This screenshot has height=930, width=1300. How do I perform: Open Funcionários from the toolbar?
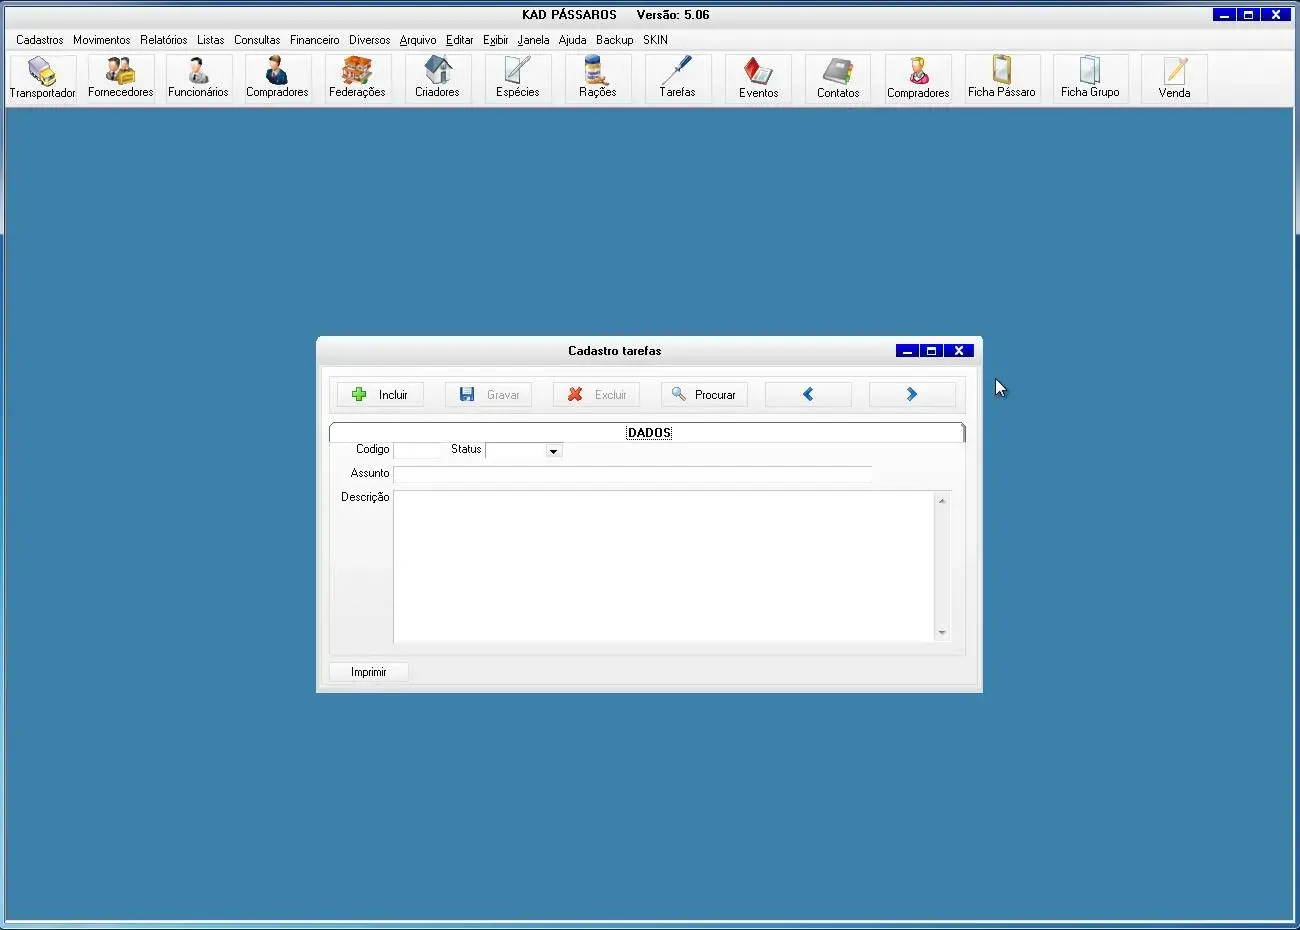click(198, 78)
